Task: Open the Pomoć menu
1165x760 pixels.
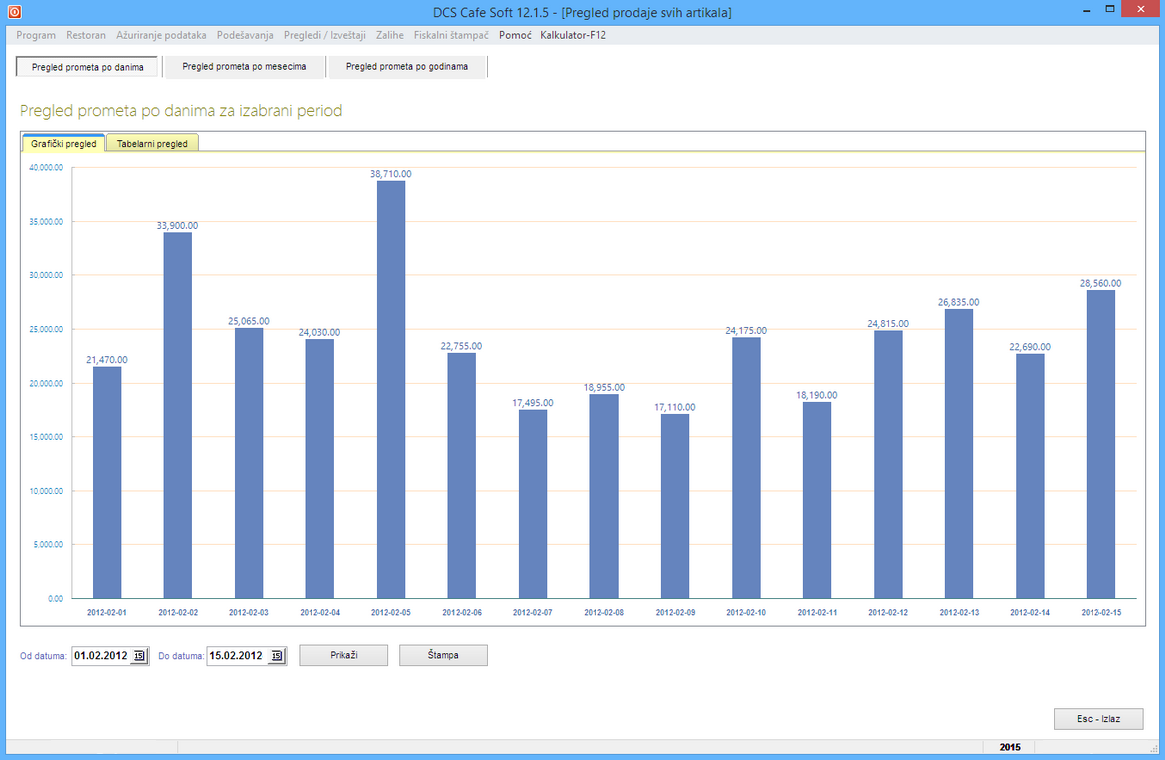Action: tap(514, 35)
